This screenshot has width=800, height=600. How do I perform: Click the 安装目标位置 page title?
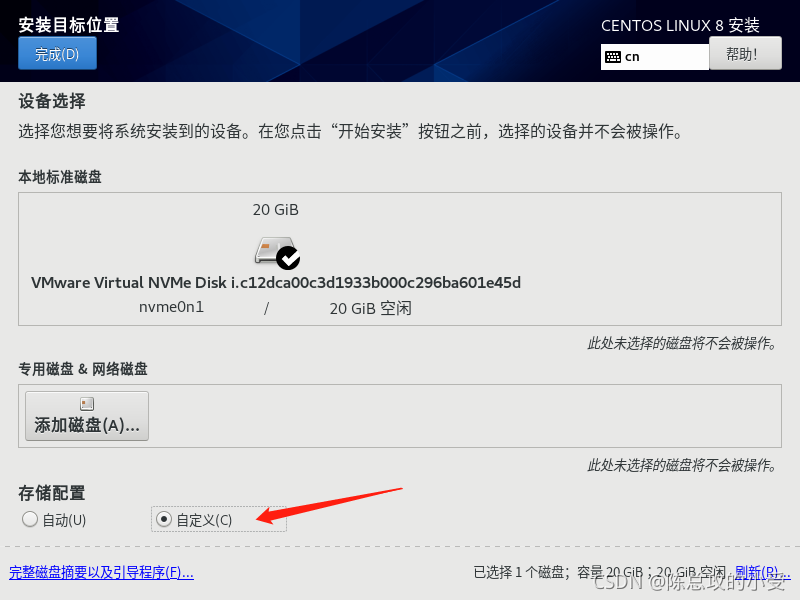[69, 24]
